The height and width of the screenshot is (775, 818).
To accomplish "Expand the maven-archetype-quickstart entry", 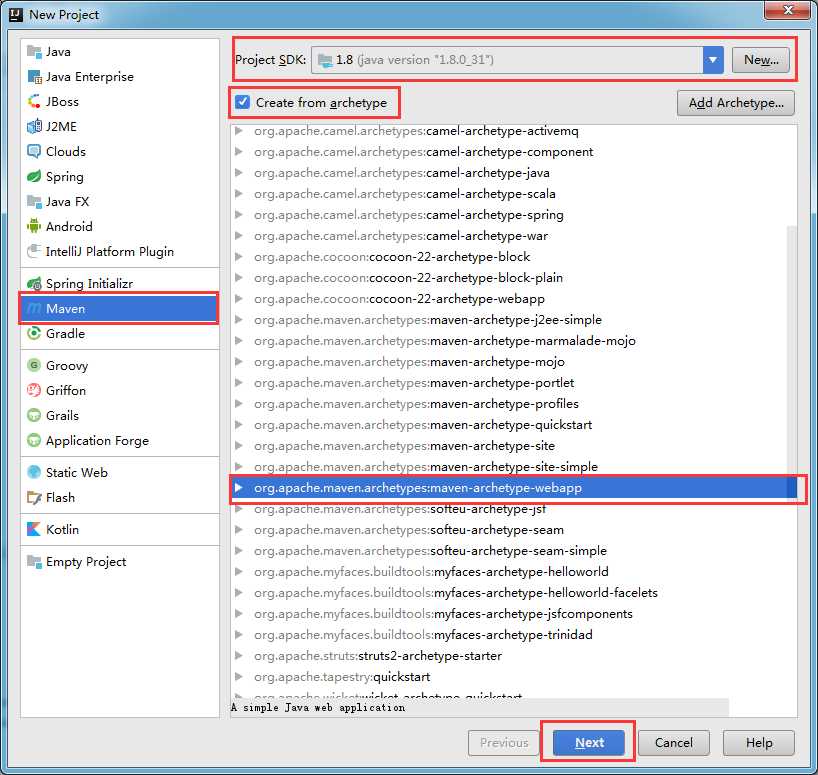I will (239, 425).
